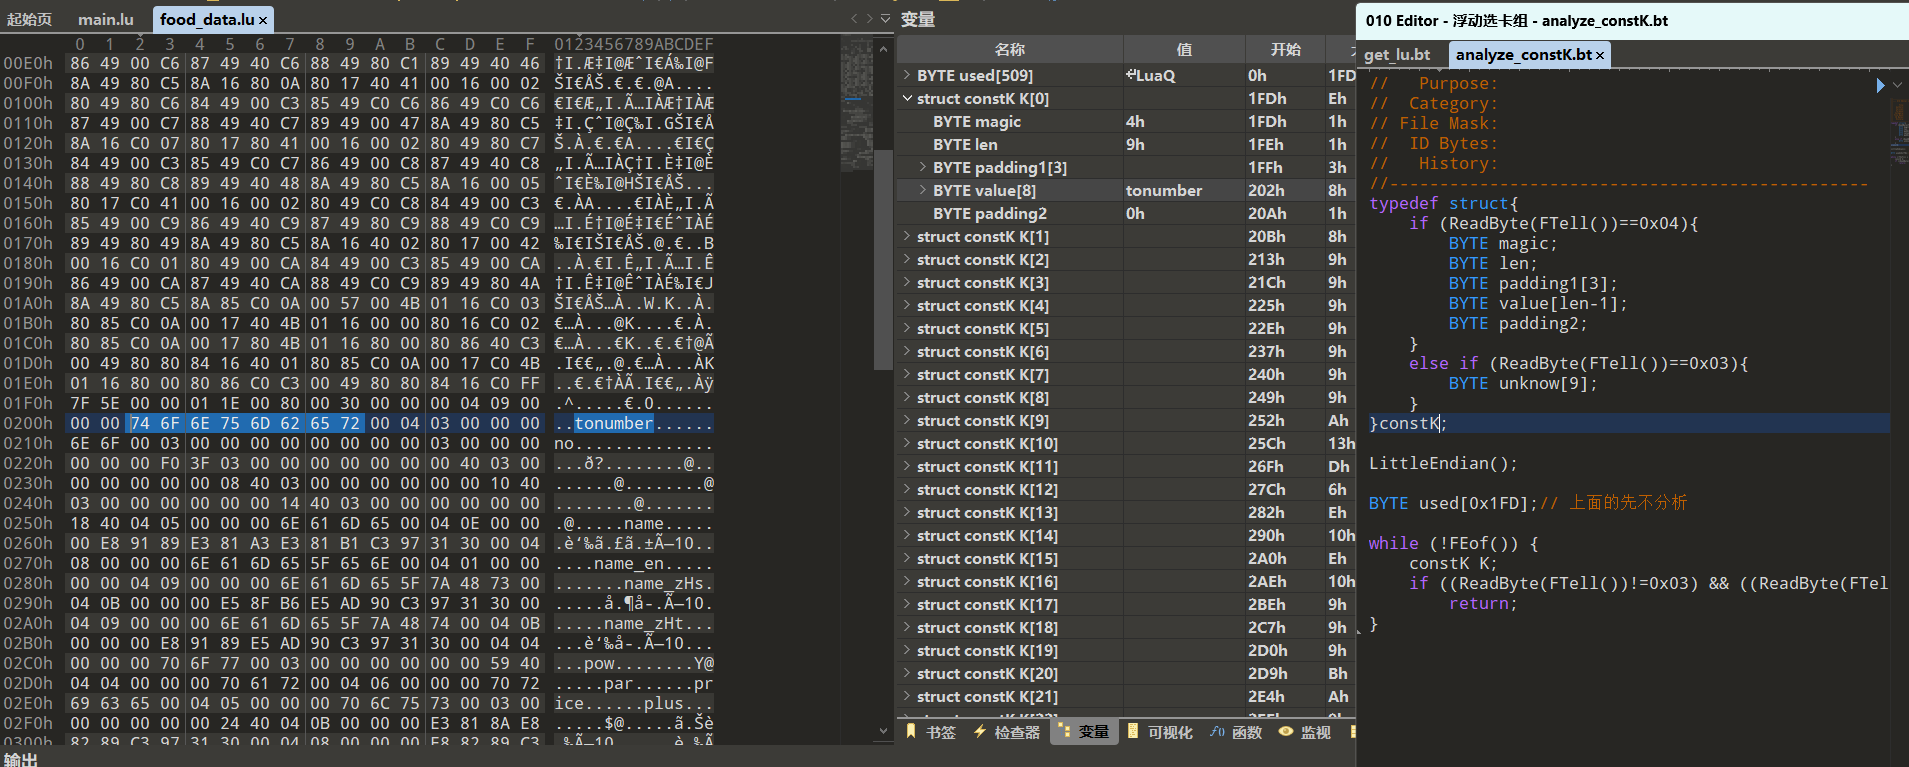This screenshot has height=767, width=1909.
Task: Collapse the struct constK K[0] node
Action: point(907,98)
